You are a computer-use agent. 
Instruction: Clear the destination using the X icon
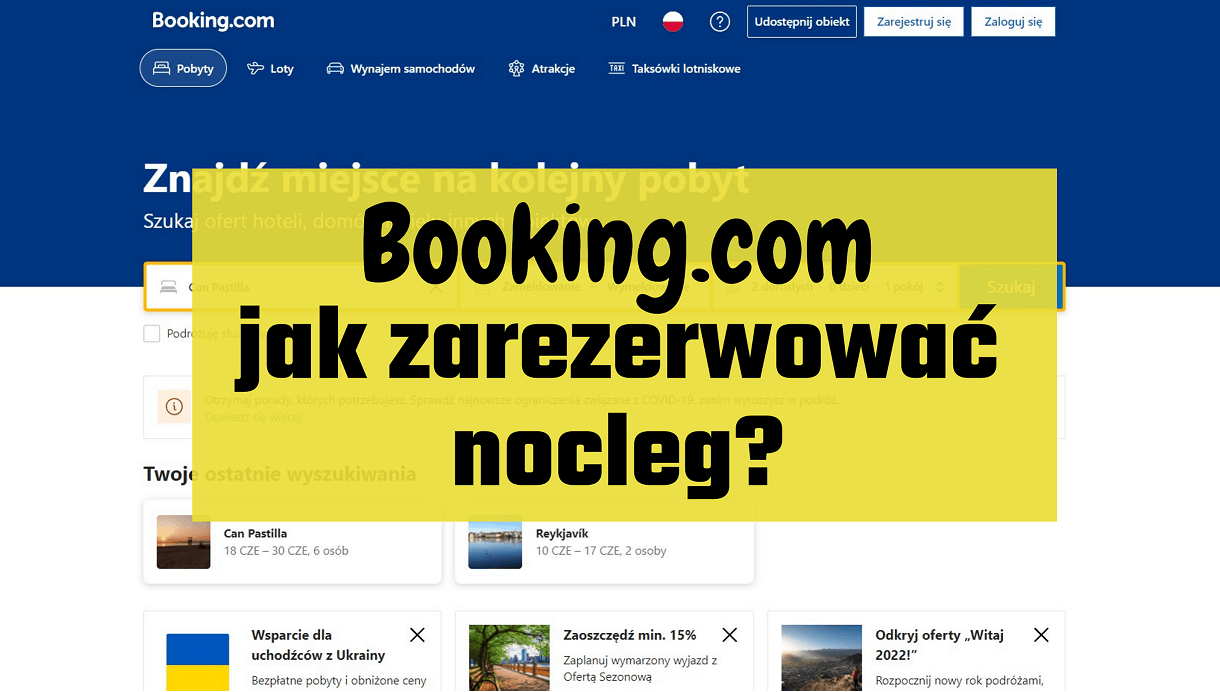coord(437,286)
